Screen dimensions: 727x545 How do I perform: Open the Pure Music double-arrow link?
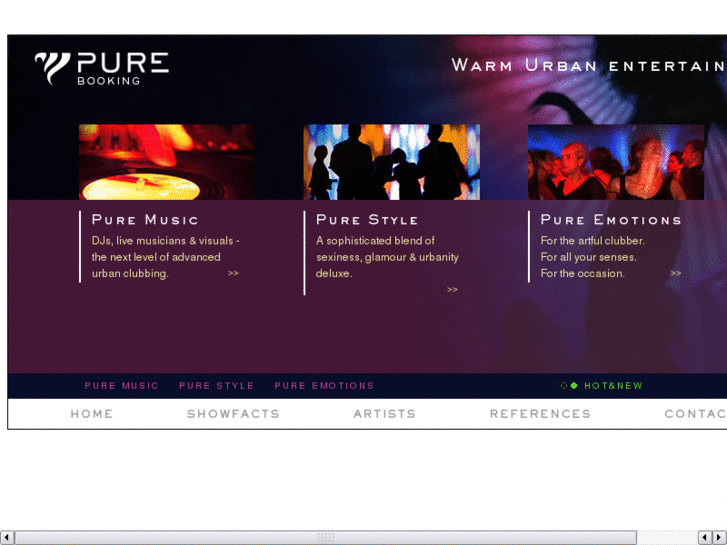[x=233, y=273]
